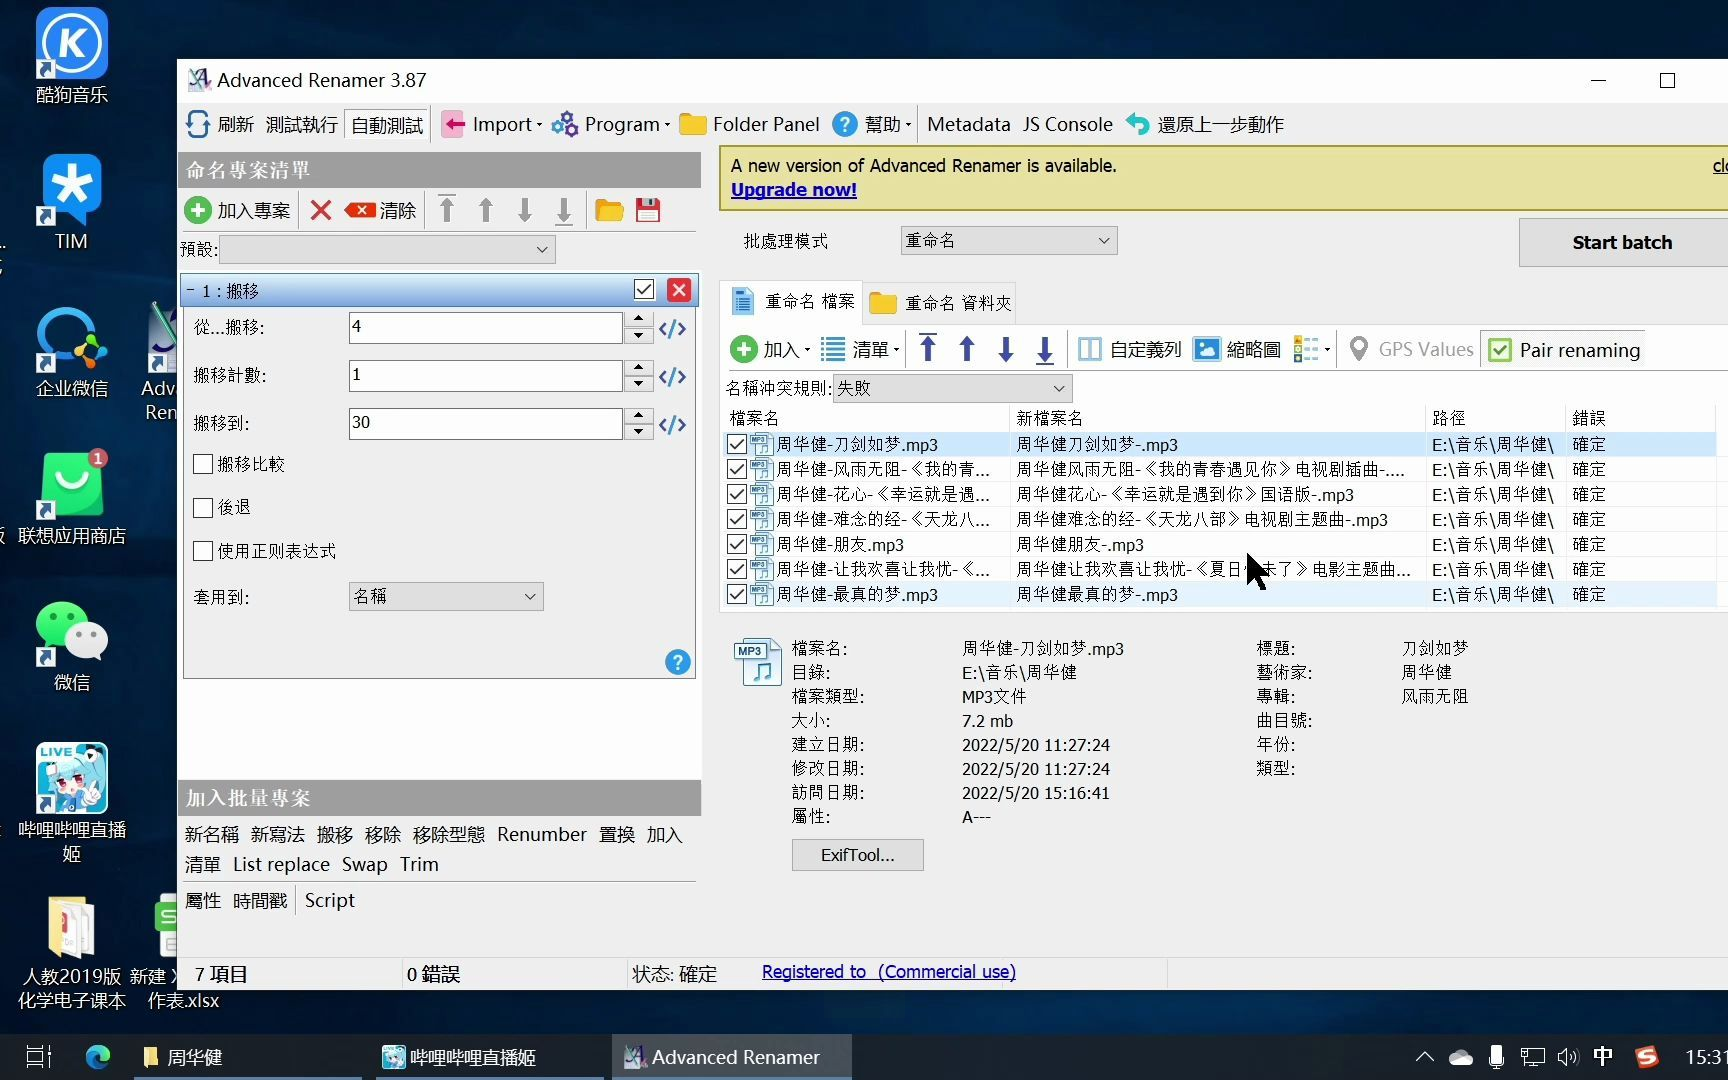Expand the batch mode 重命名 dropdown
Viewport: 1728px width, 1080px height.
click(1008, 241)
